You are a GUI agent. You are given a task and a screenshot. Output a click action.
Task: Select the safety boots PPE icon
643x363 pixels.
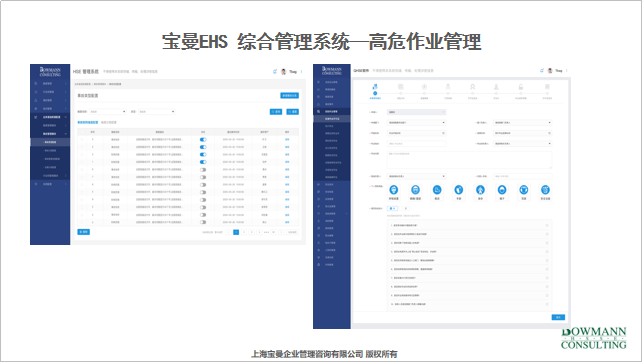[x=437, y=190]
